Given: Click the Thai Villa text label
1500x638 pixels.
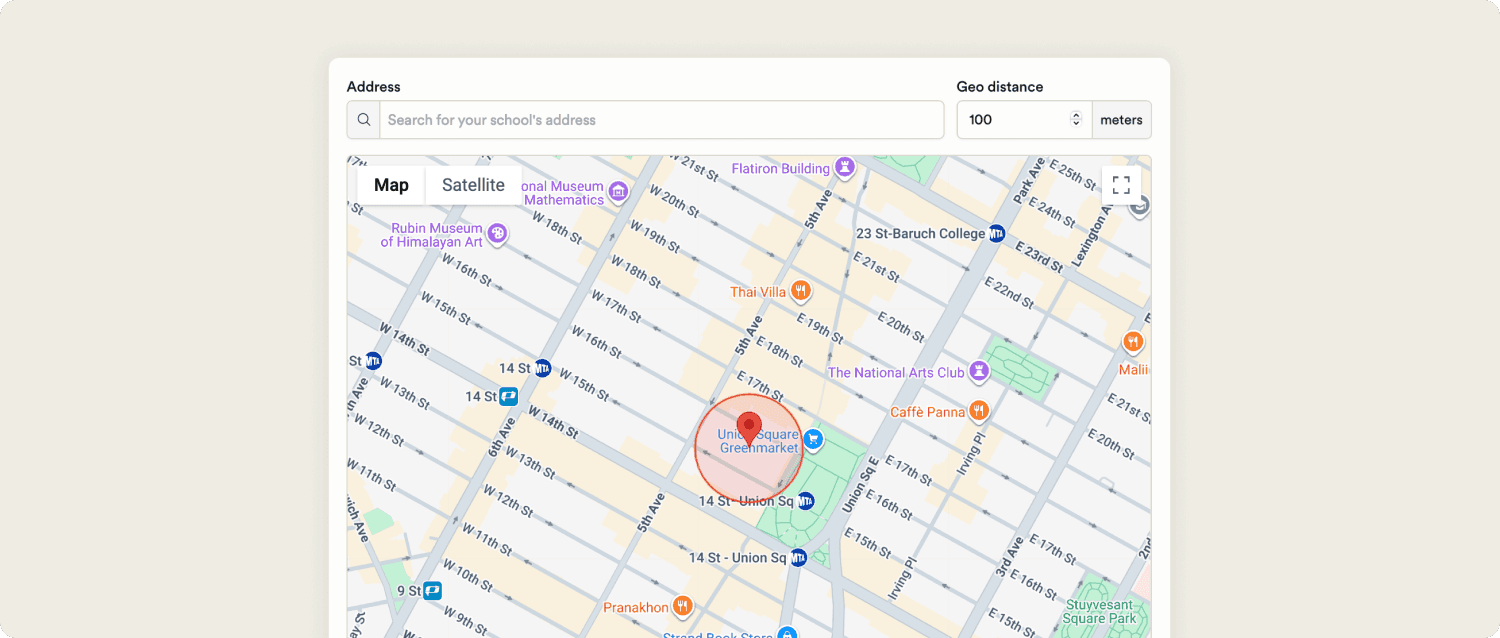Looking at the screenshot, I should (x=758, y=292).
